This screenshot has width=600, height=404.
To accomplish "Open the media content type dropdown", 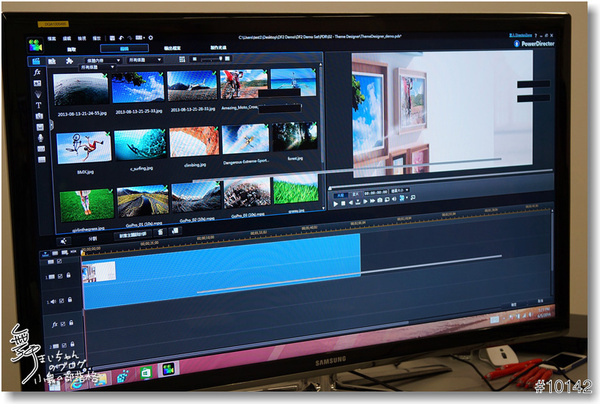I will [x=103, y=60].
